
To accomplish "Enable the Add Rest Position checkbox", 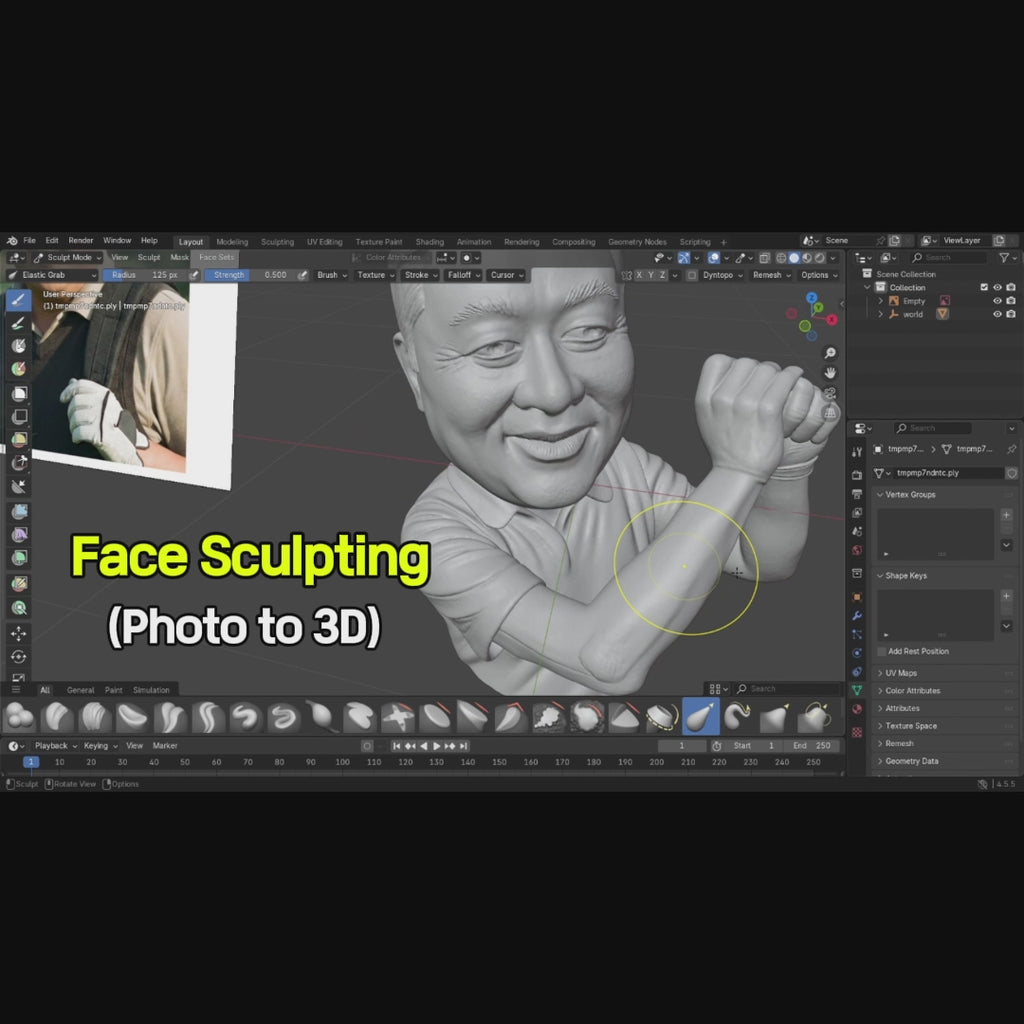I will (x=882, y=651).
